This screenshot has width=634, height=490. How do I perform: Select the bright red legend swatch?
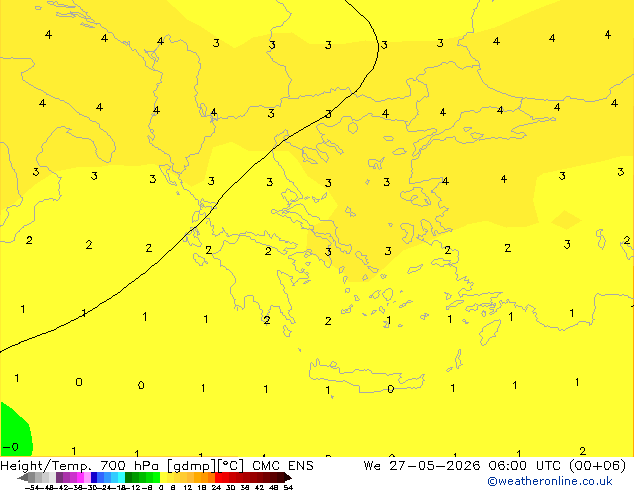pos(219,477)
